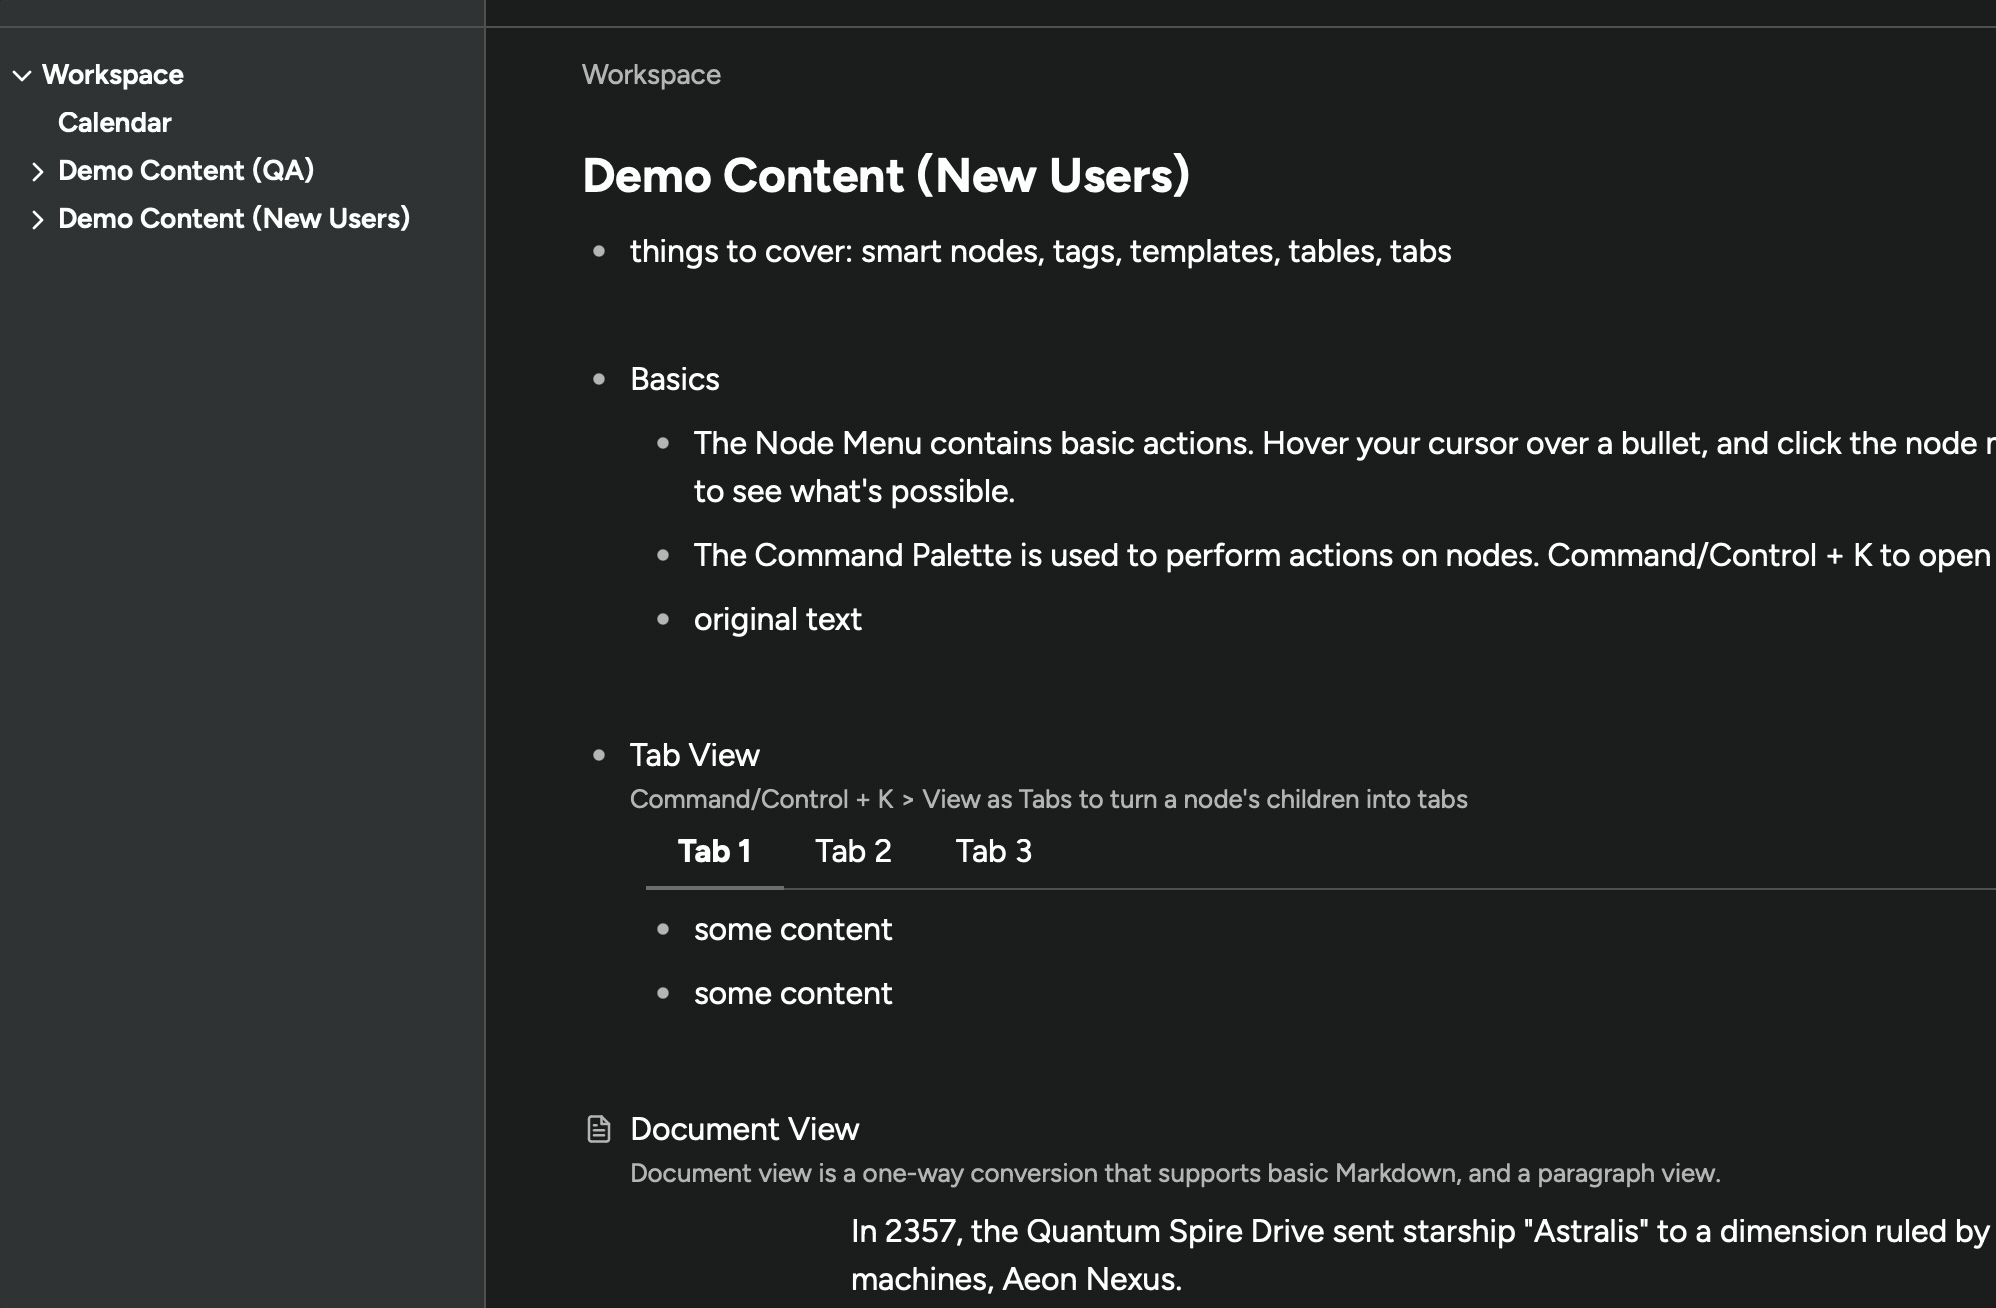Click the bullet beside "The Node Menu" line
Screen dimensions: 1996x1308
coord(663,443)
